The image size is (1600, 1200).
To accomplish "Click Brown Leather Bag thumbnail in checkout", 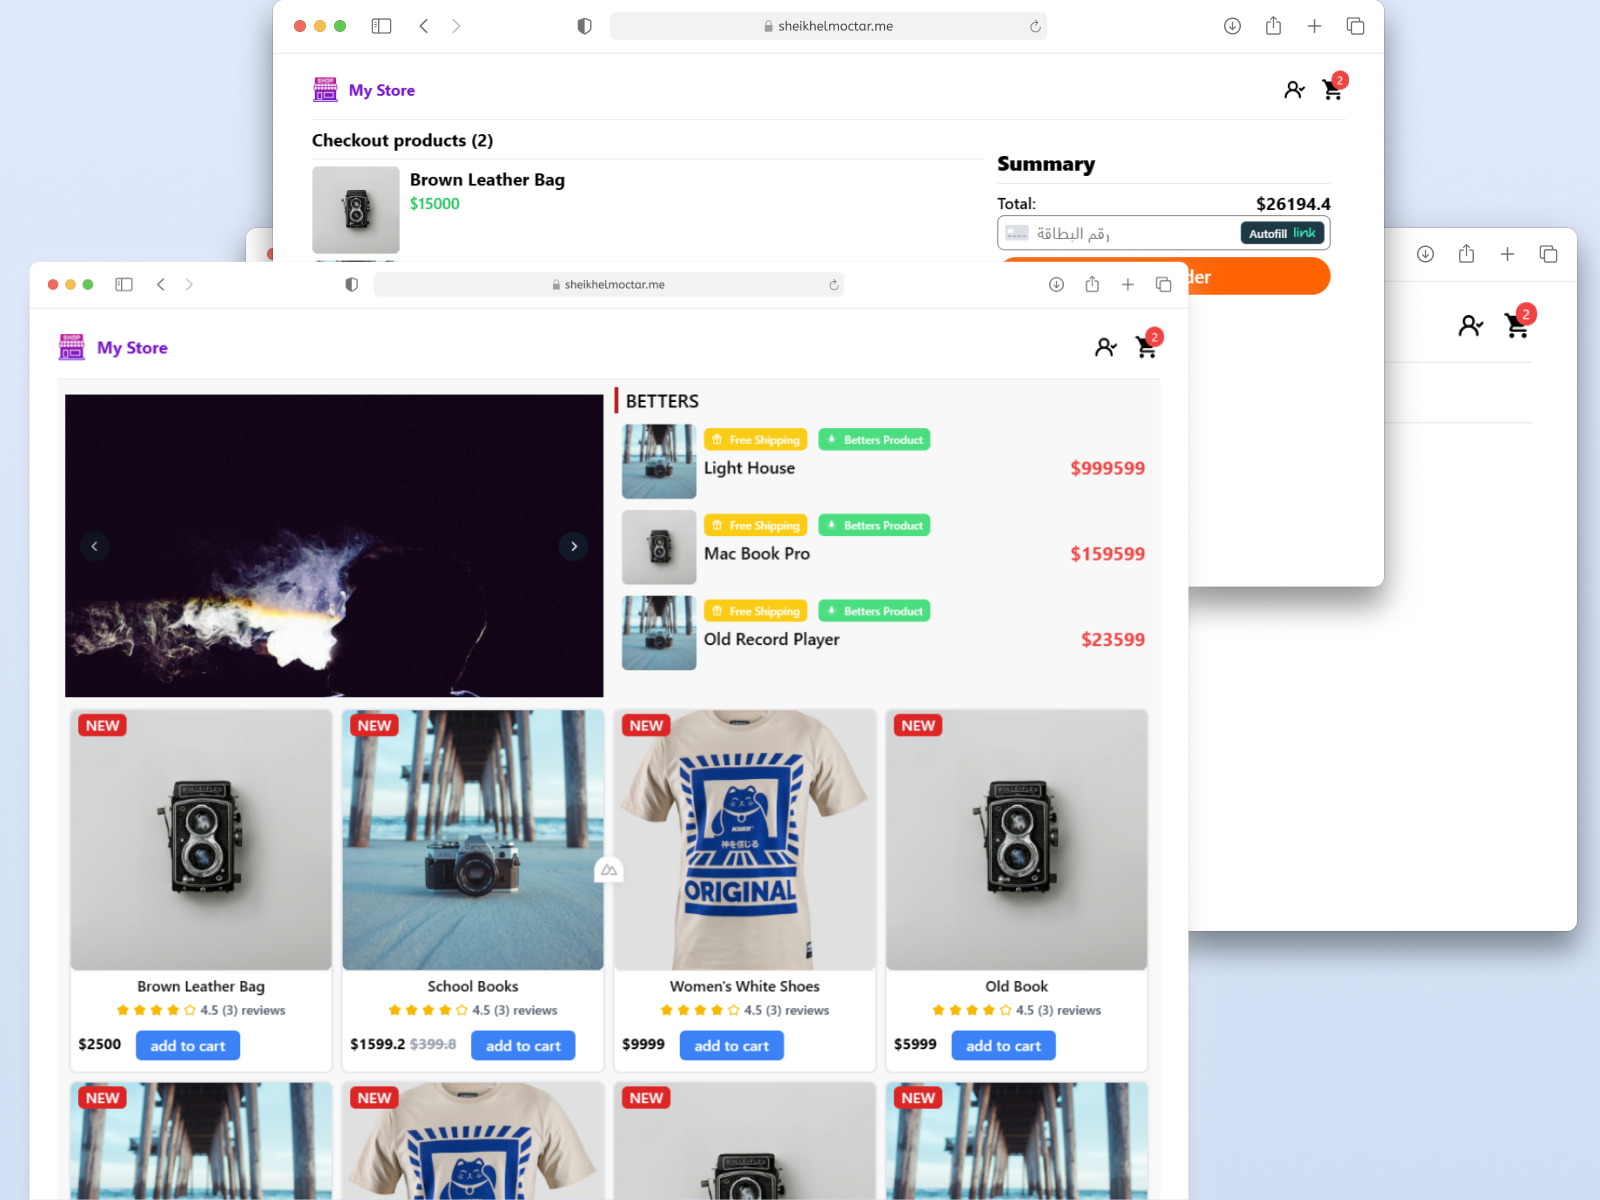I will coord(356,210).
